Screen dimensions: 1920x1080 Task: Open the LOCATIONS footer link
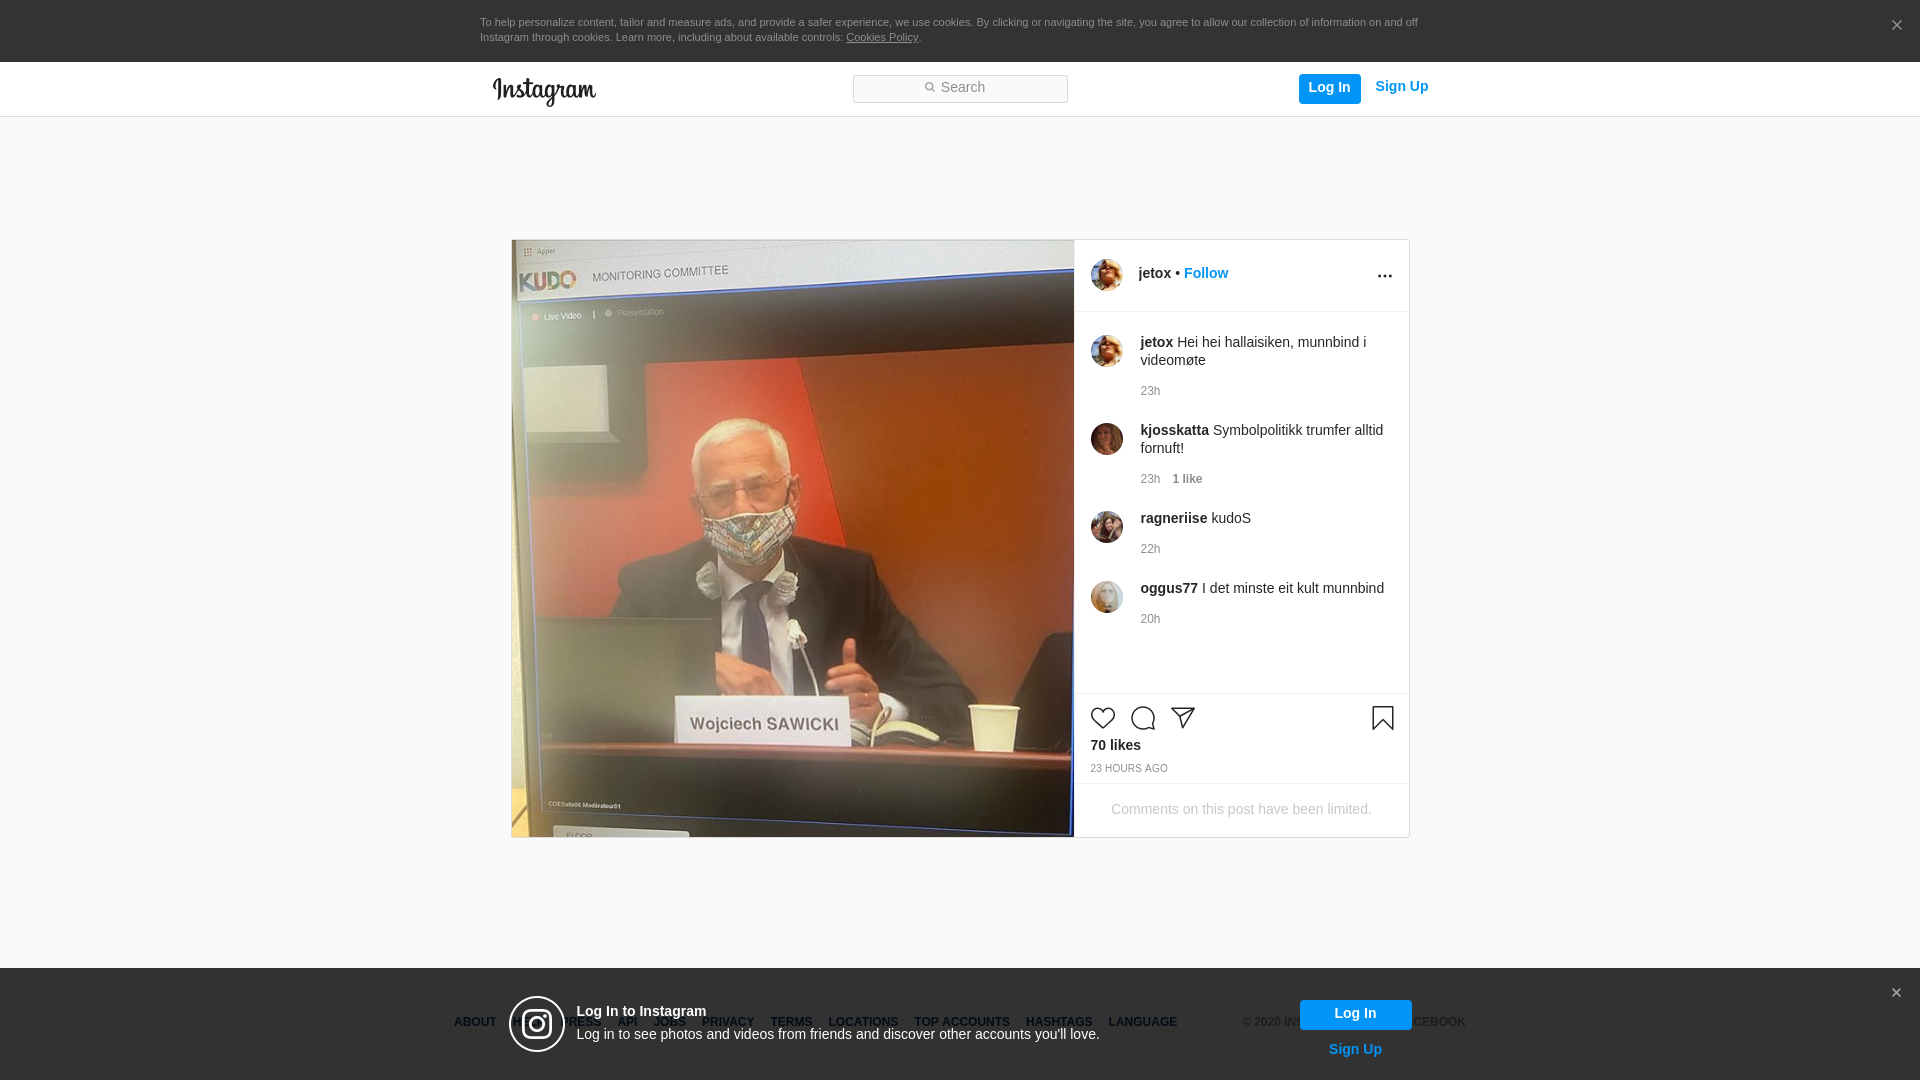pos(862,1022)
